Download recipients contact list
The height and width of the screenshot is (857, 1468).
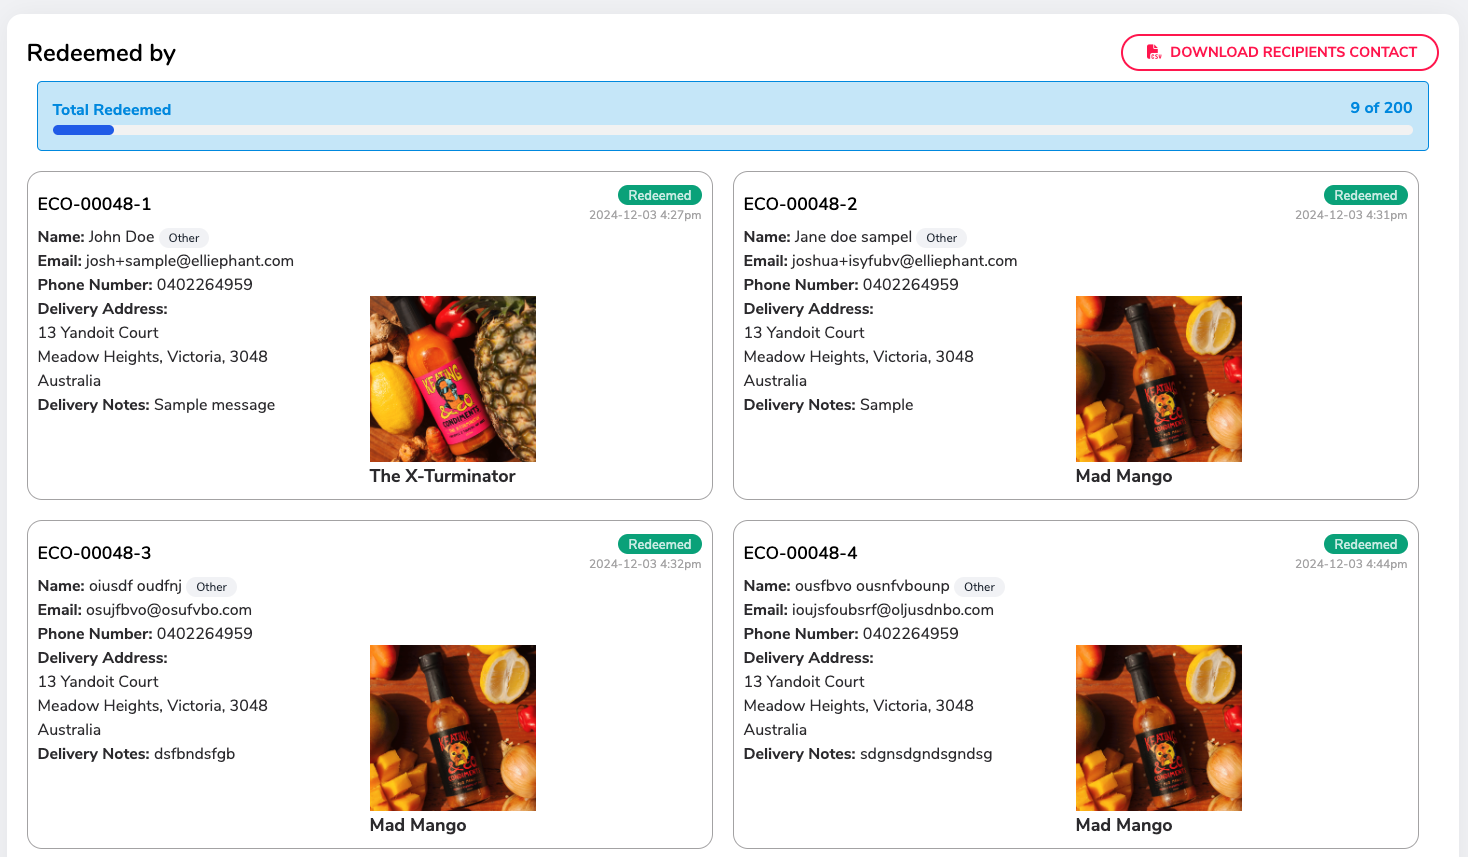pos(1279,52)
